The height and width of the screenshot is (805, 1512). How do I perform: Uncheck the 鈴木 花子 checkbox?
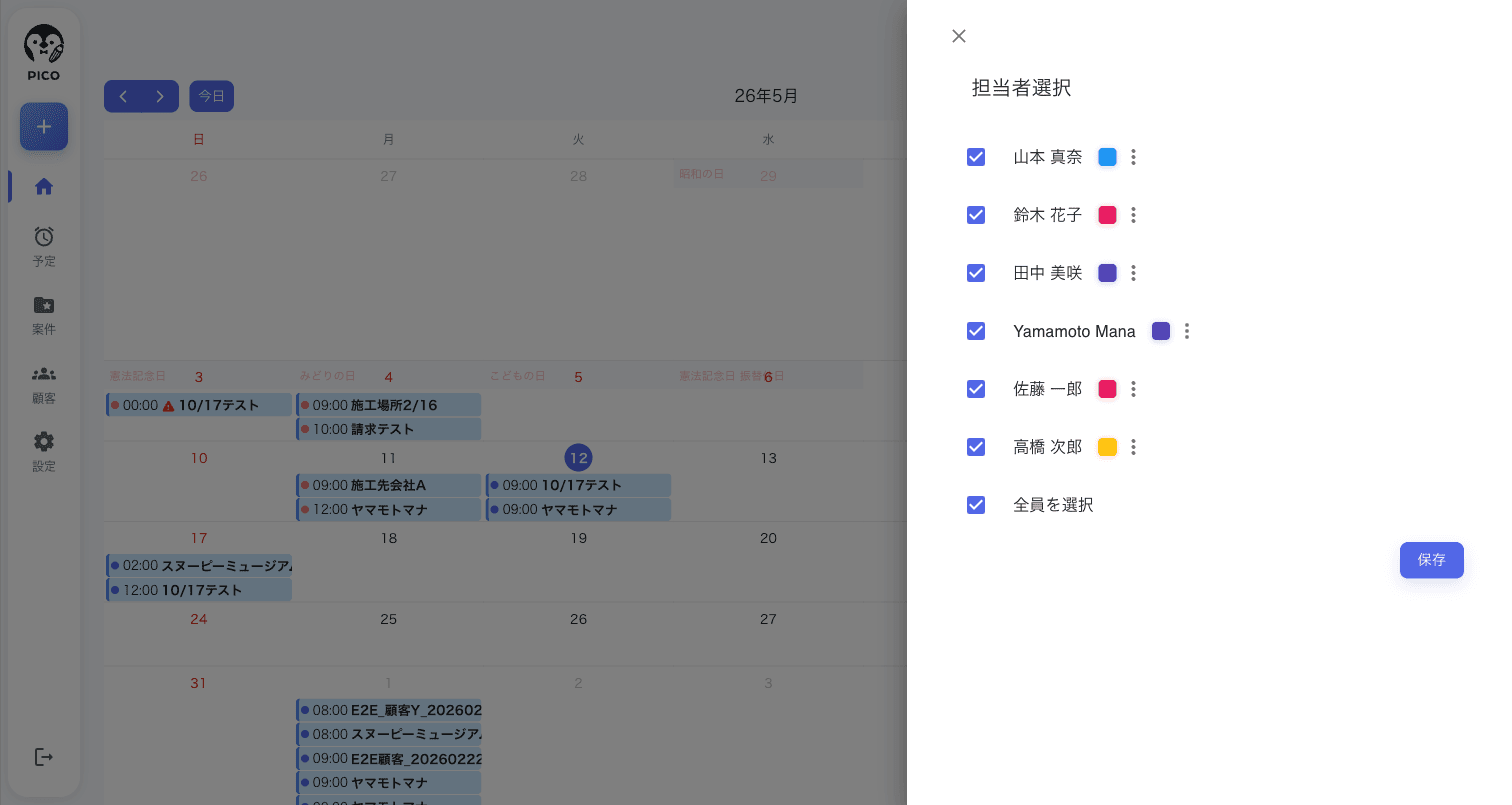pos(976,215)
